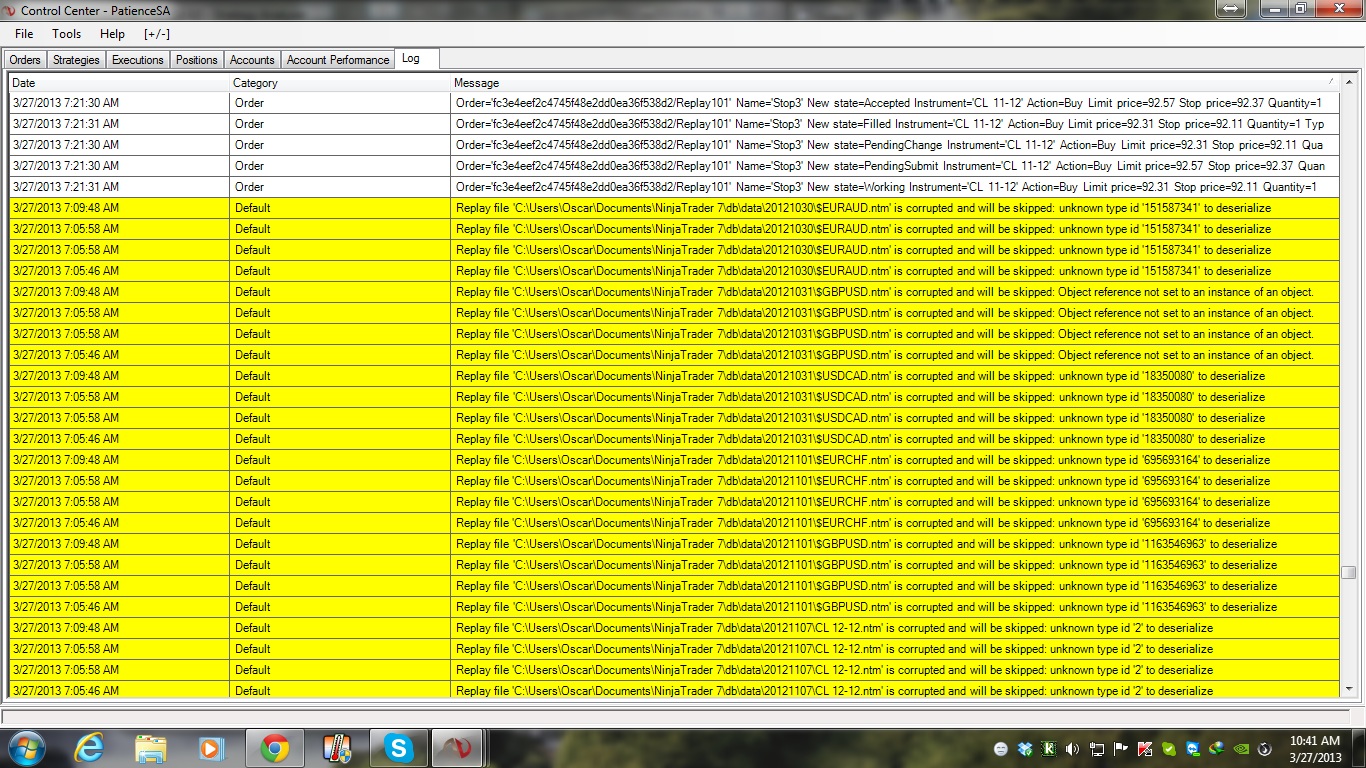Click the double-arrow button in the title bar
Image resolution: width=1366 pixels, height=768 pixels.
tap(1230, 9)
